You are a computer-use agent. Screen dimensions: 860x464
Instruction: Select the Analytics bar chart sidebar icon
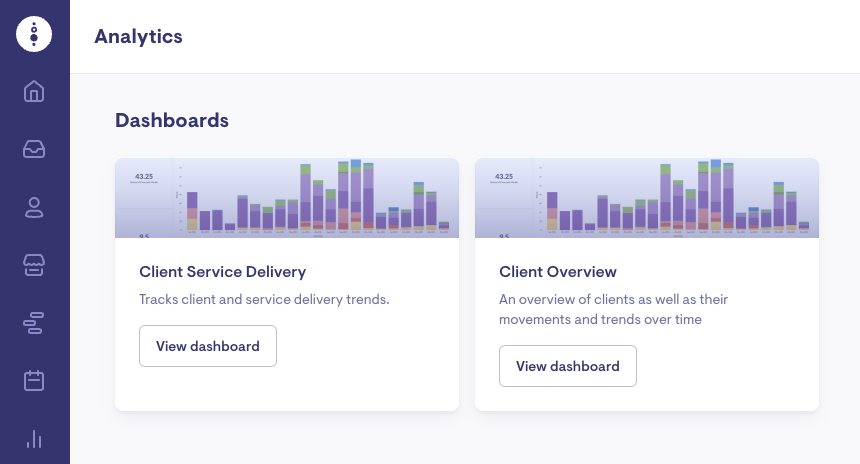pyautogui.click(x=34, y=438)
